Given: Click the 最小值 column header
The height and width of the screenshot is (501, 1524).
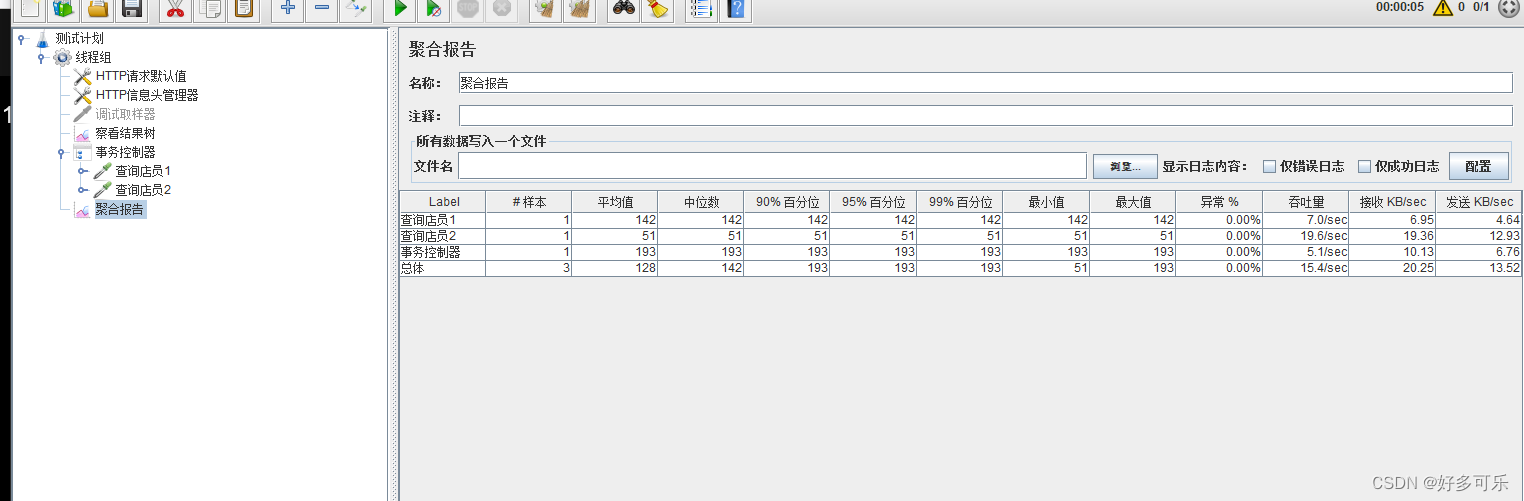Looking at the screenshot, I should [1045, 202].
